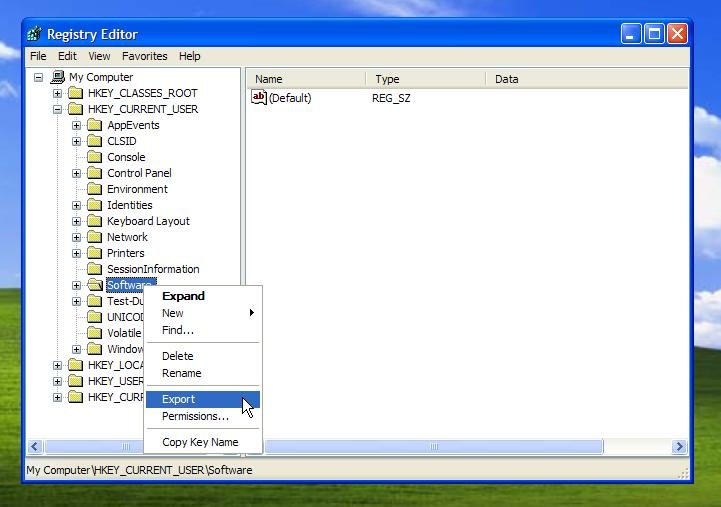
Task: Click the HKEY_CLASSES_ROOT folder icon
Action: [75, 93]
